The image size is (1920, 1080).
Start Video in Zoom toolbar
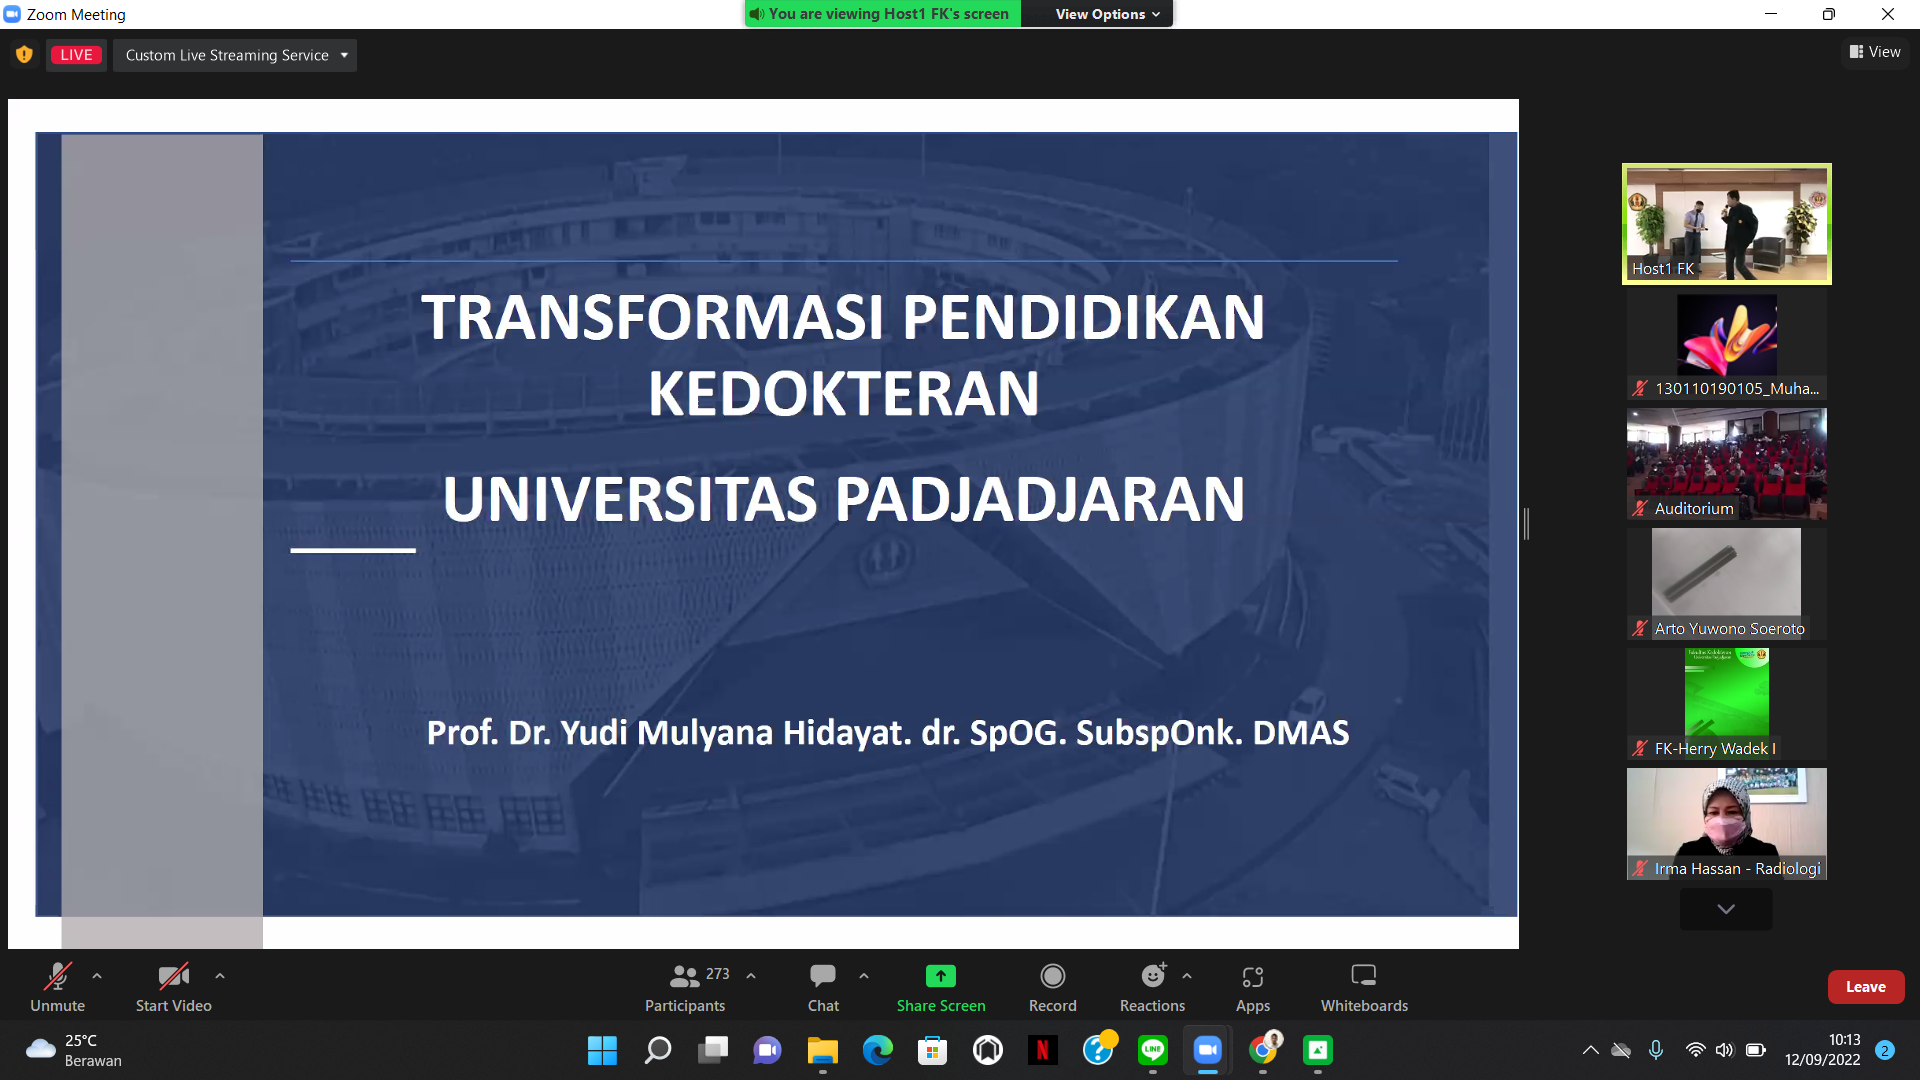pos(173,987)
